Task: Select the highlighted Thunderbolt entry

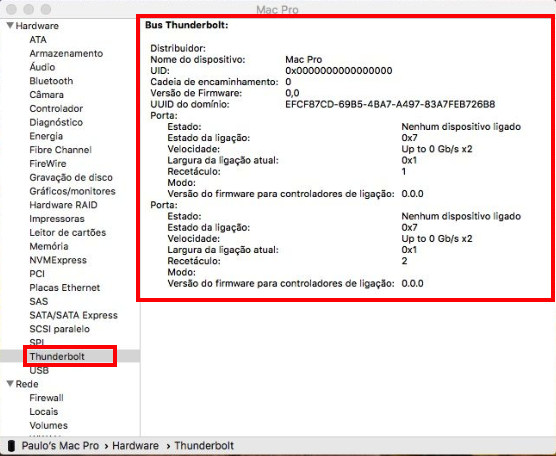Action: [x=57, y=356]
